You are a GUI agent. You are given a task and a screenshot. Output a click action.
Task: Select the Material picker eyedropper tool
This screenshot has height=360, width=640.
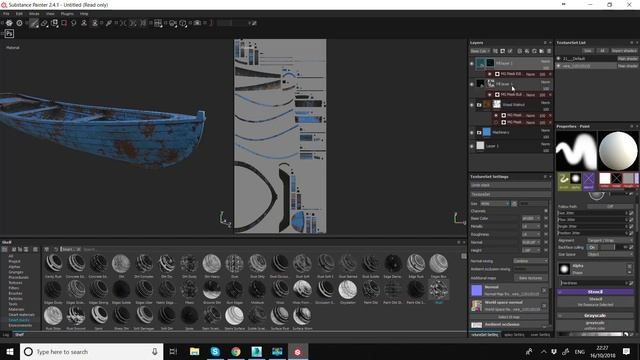tap(109, 23)
